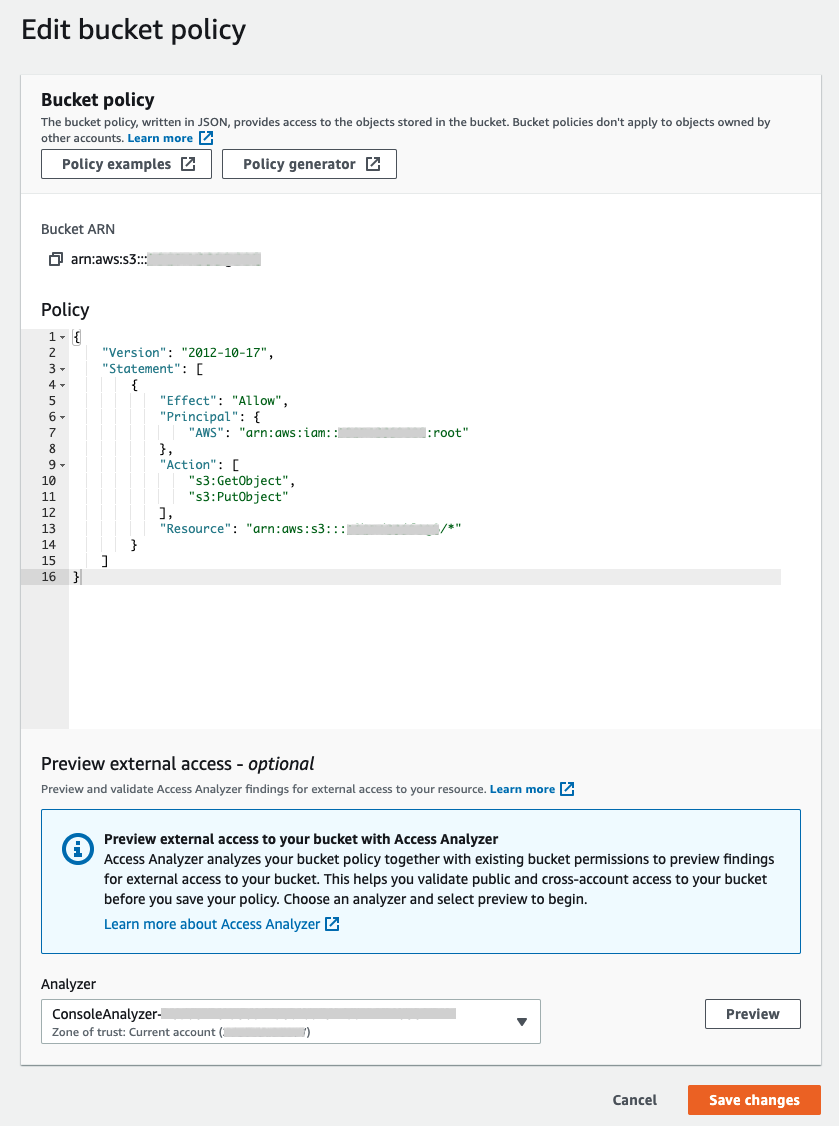Click the external-link icon beside Preview external access Learn more
The height and width of the screenshot is (1126, 839).
pos(567,788)
